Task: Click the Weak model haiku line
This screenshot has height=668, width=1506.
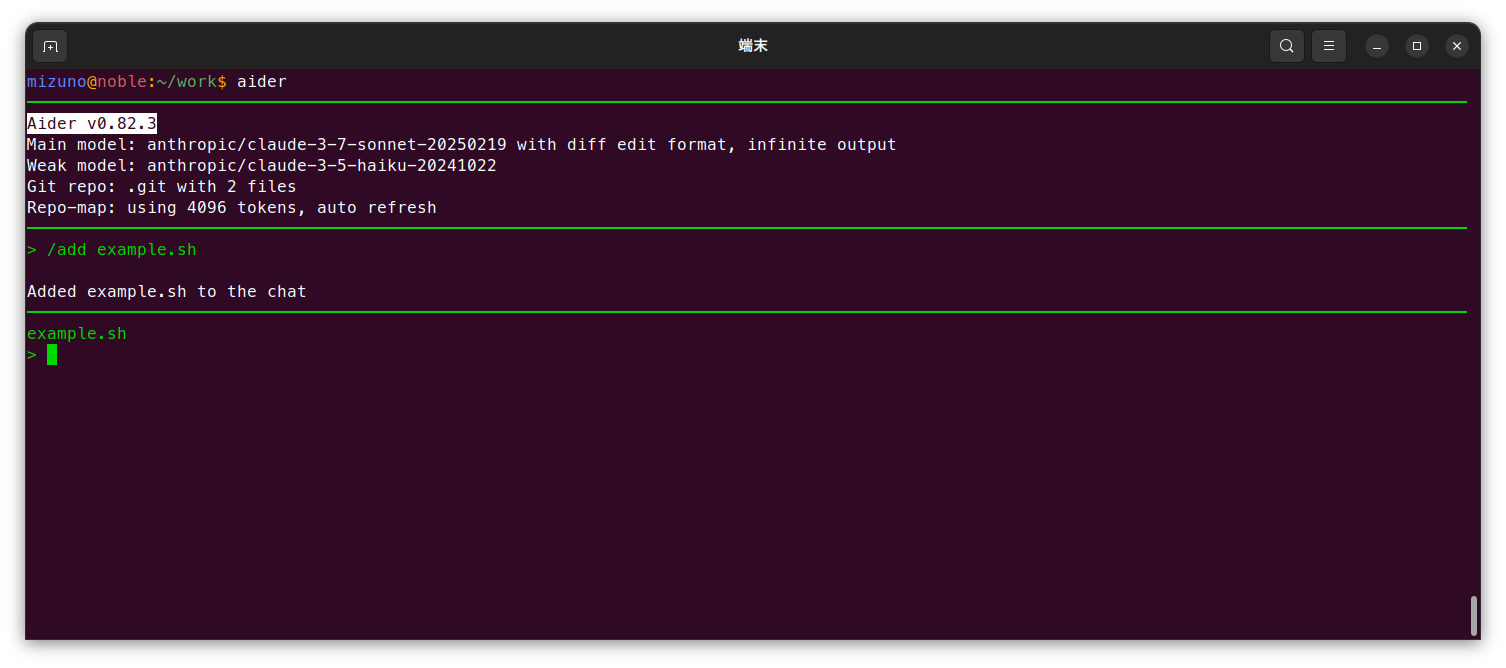Action: pyautogui.click(x=261, y=166)
